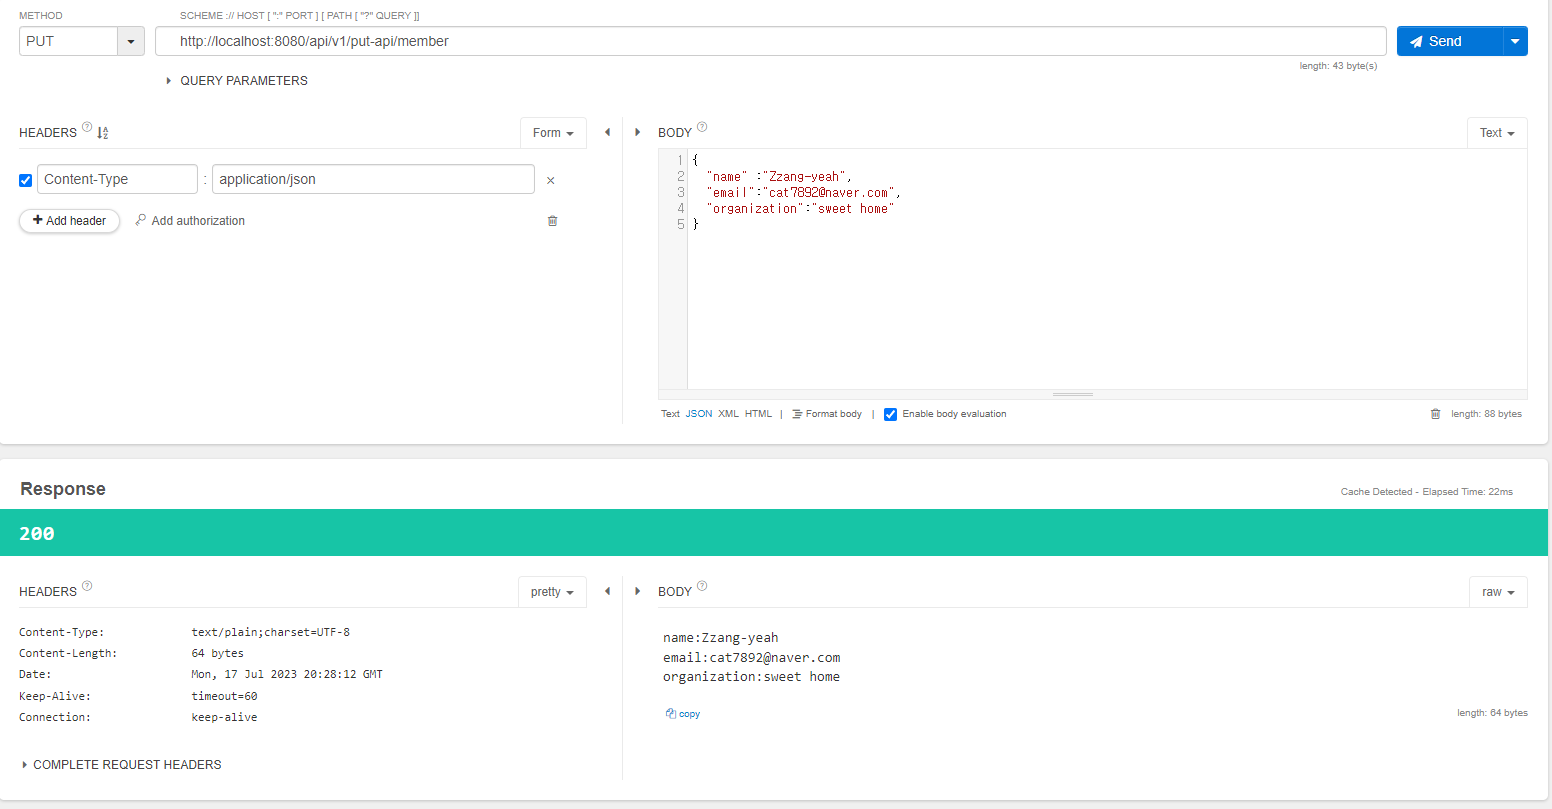The width and height of the screenshot is (1552, 809).
Task: Grab the body editor resize handle
Action: tap(1073, 394)
